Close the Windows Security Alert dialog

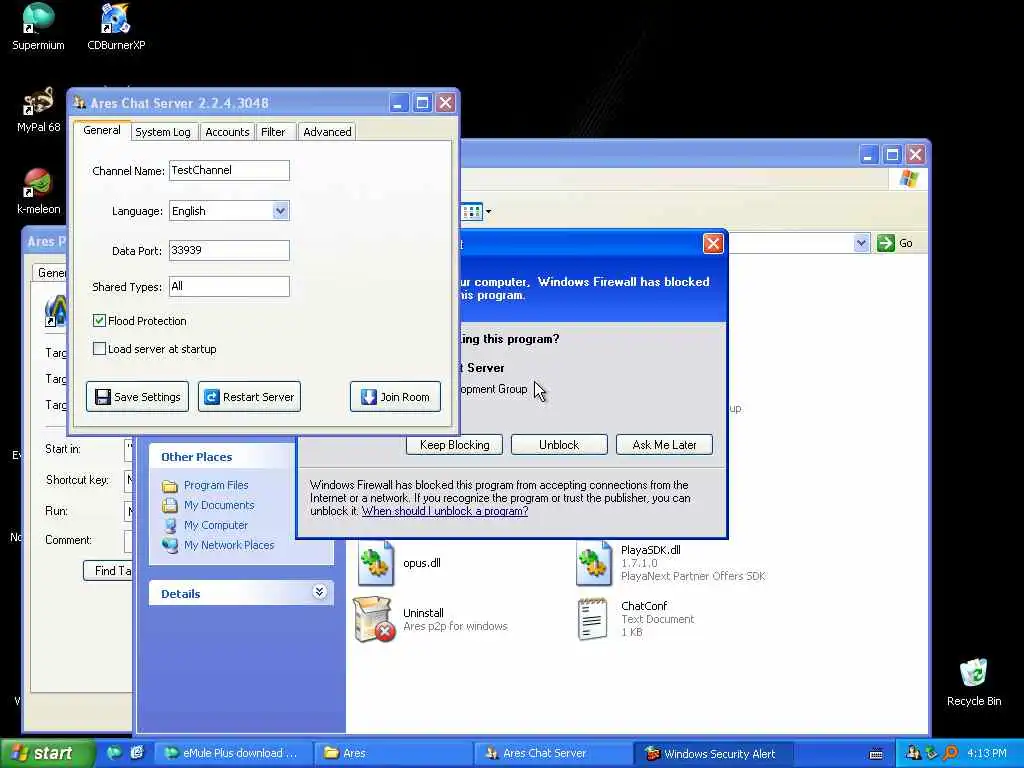[x=712, y=244]
